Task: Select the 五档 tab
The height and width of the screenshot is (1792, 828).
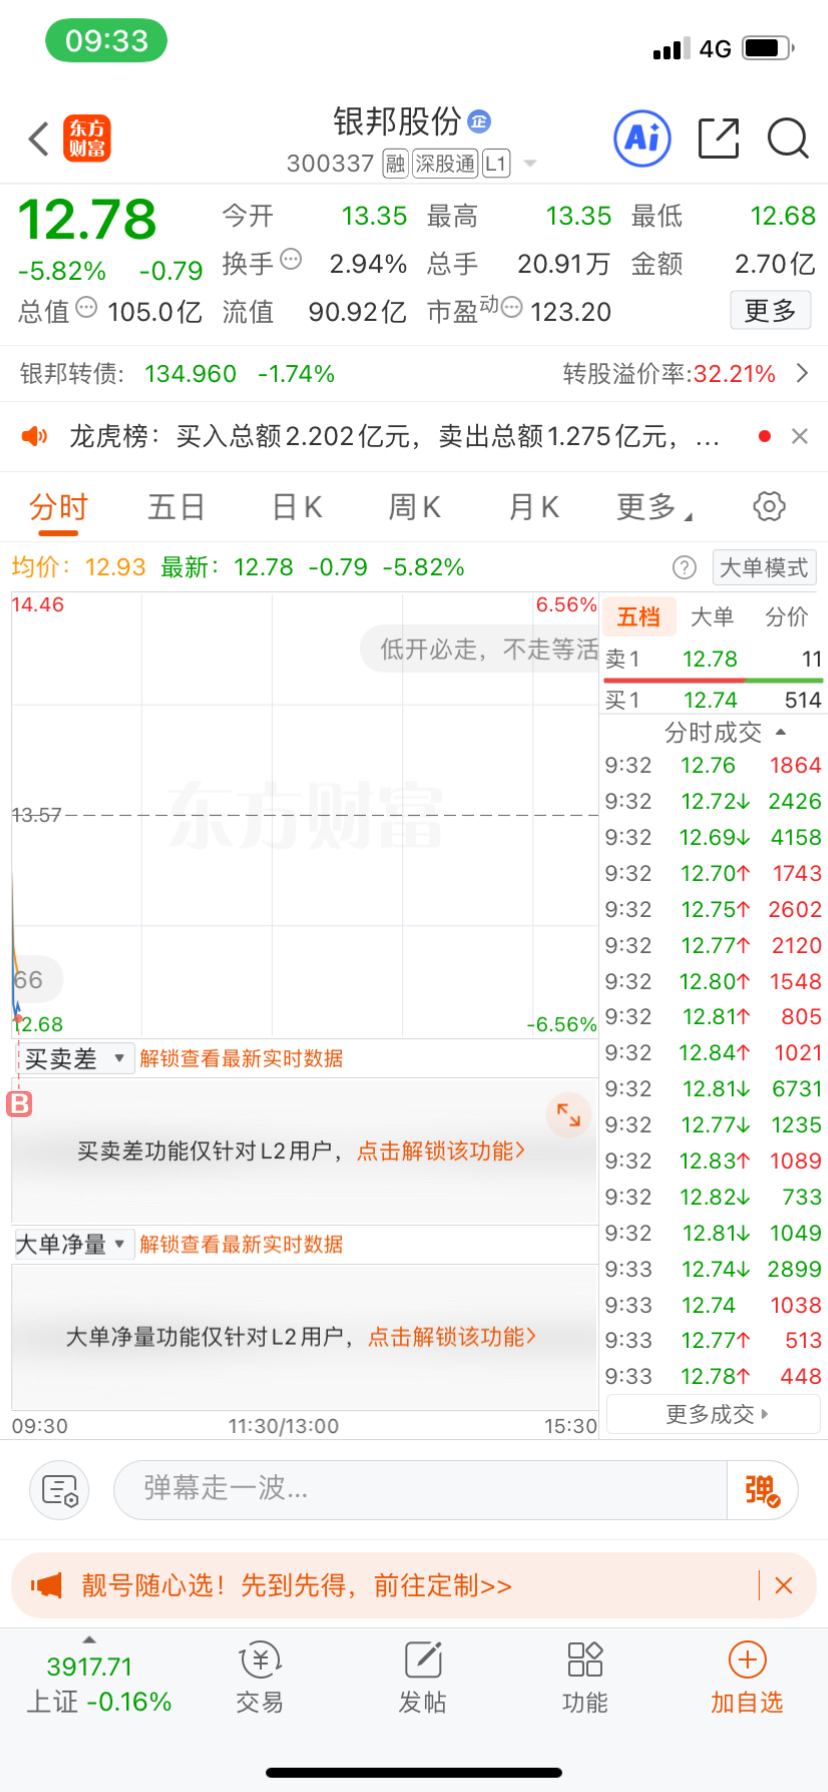Action: [639, 617]
